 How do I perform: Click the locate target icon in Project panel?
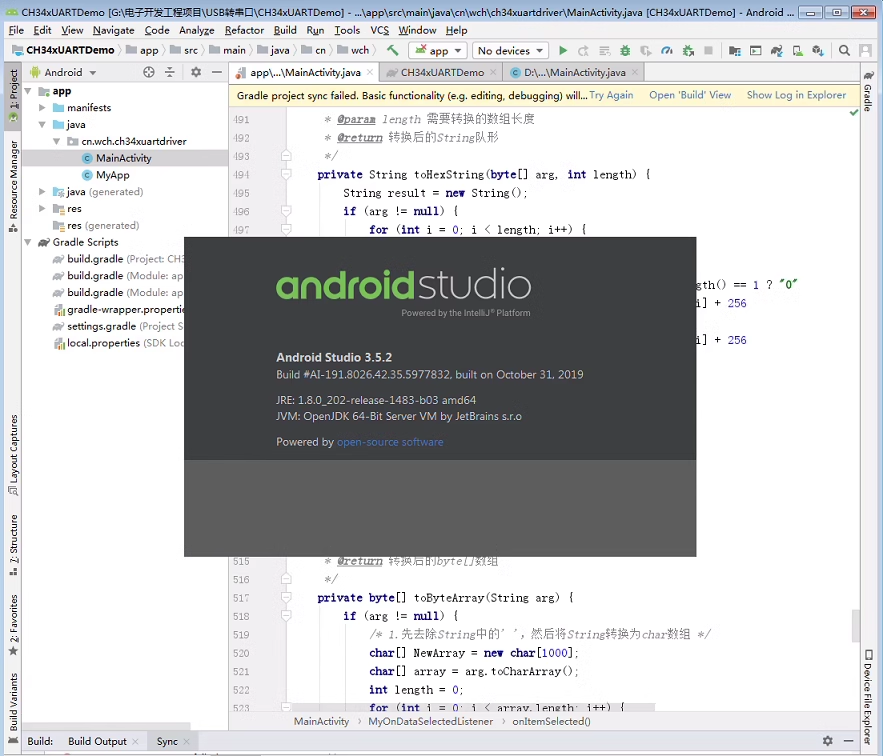(149, 72)
